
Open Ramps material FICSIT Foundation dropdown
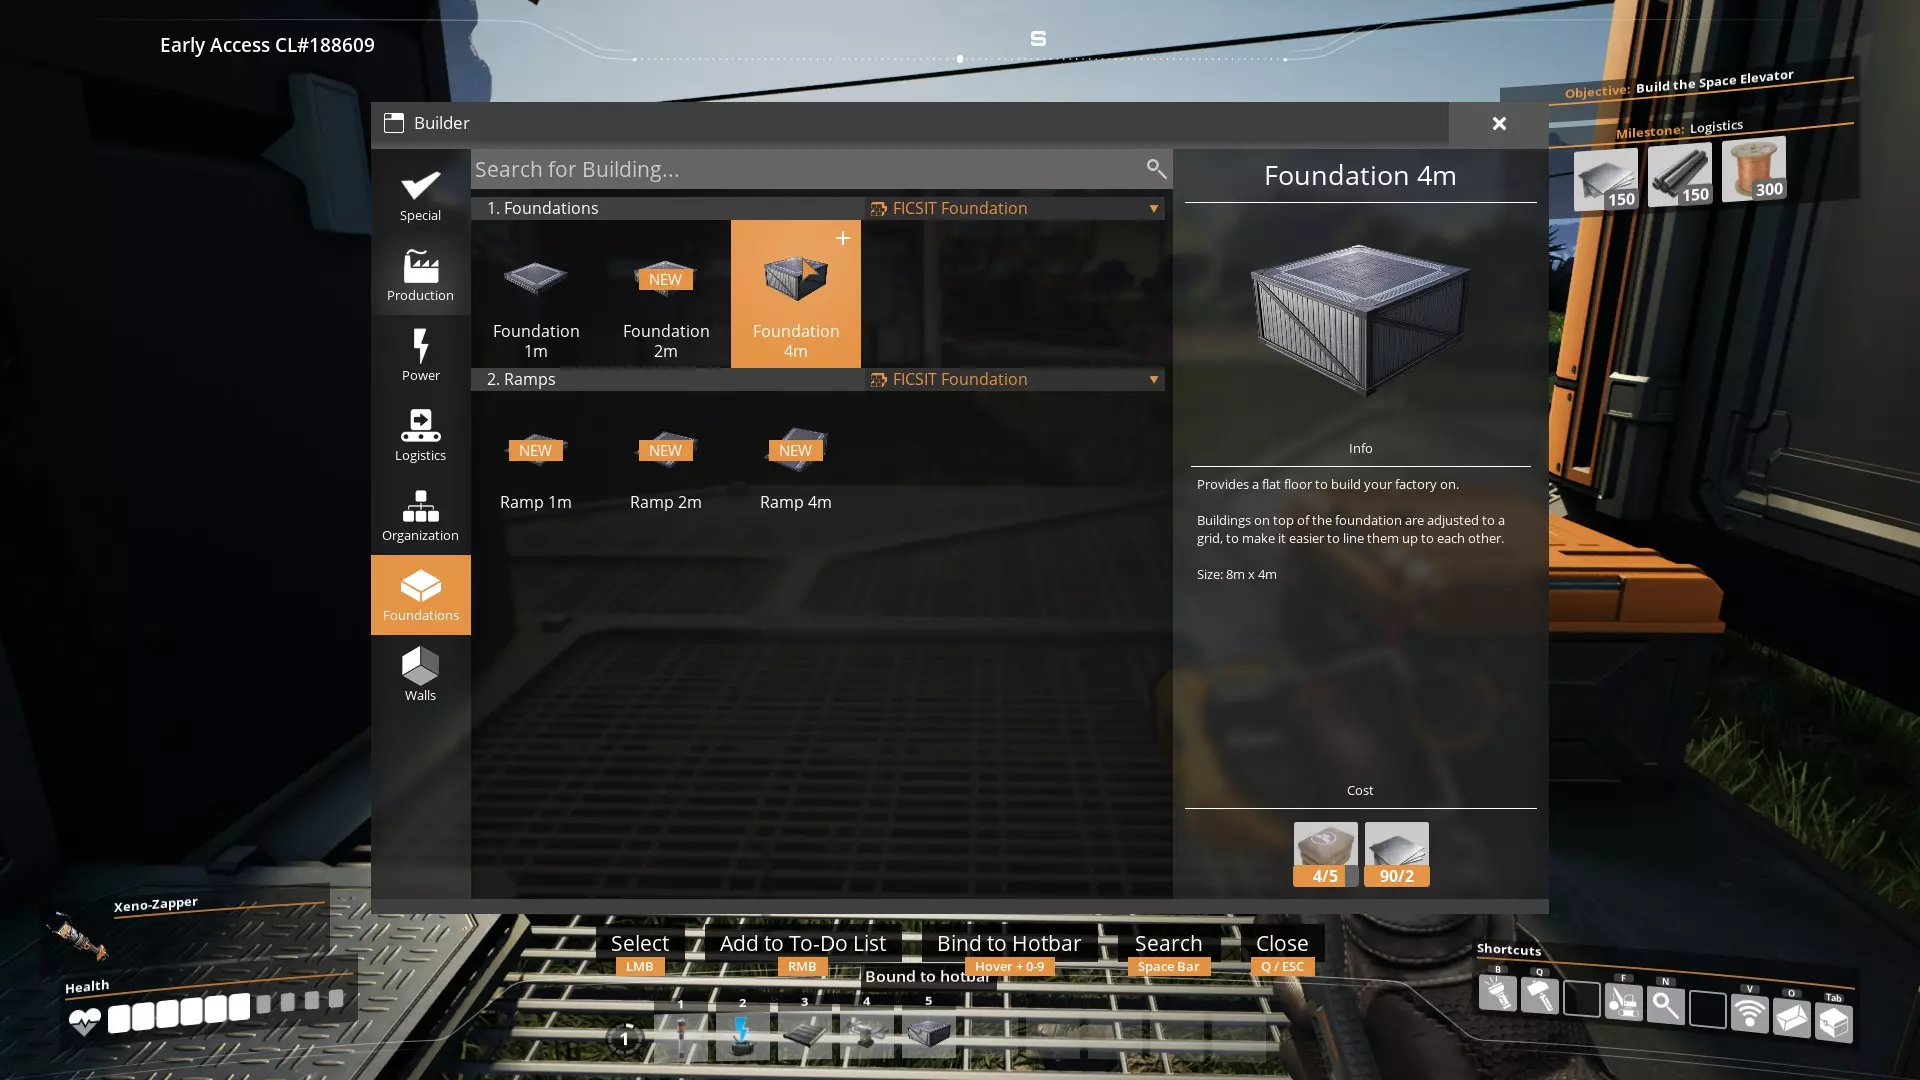1014,379
